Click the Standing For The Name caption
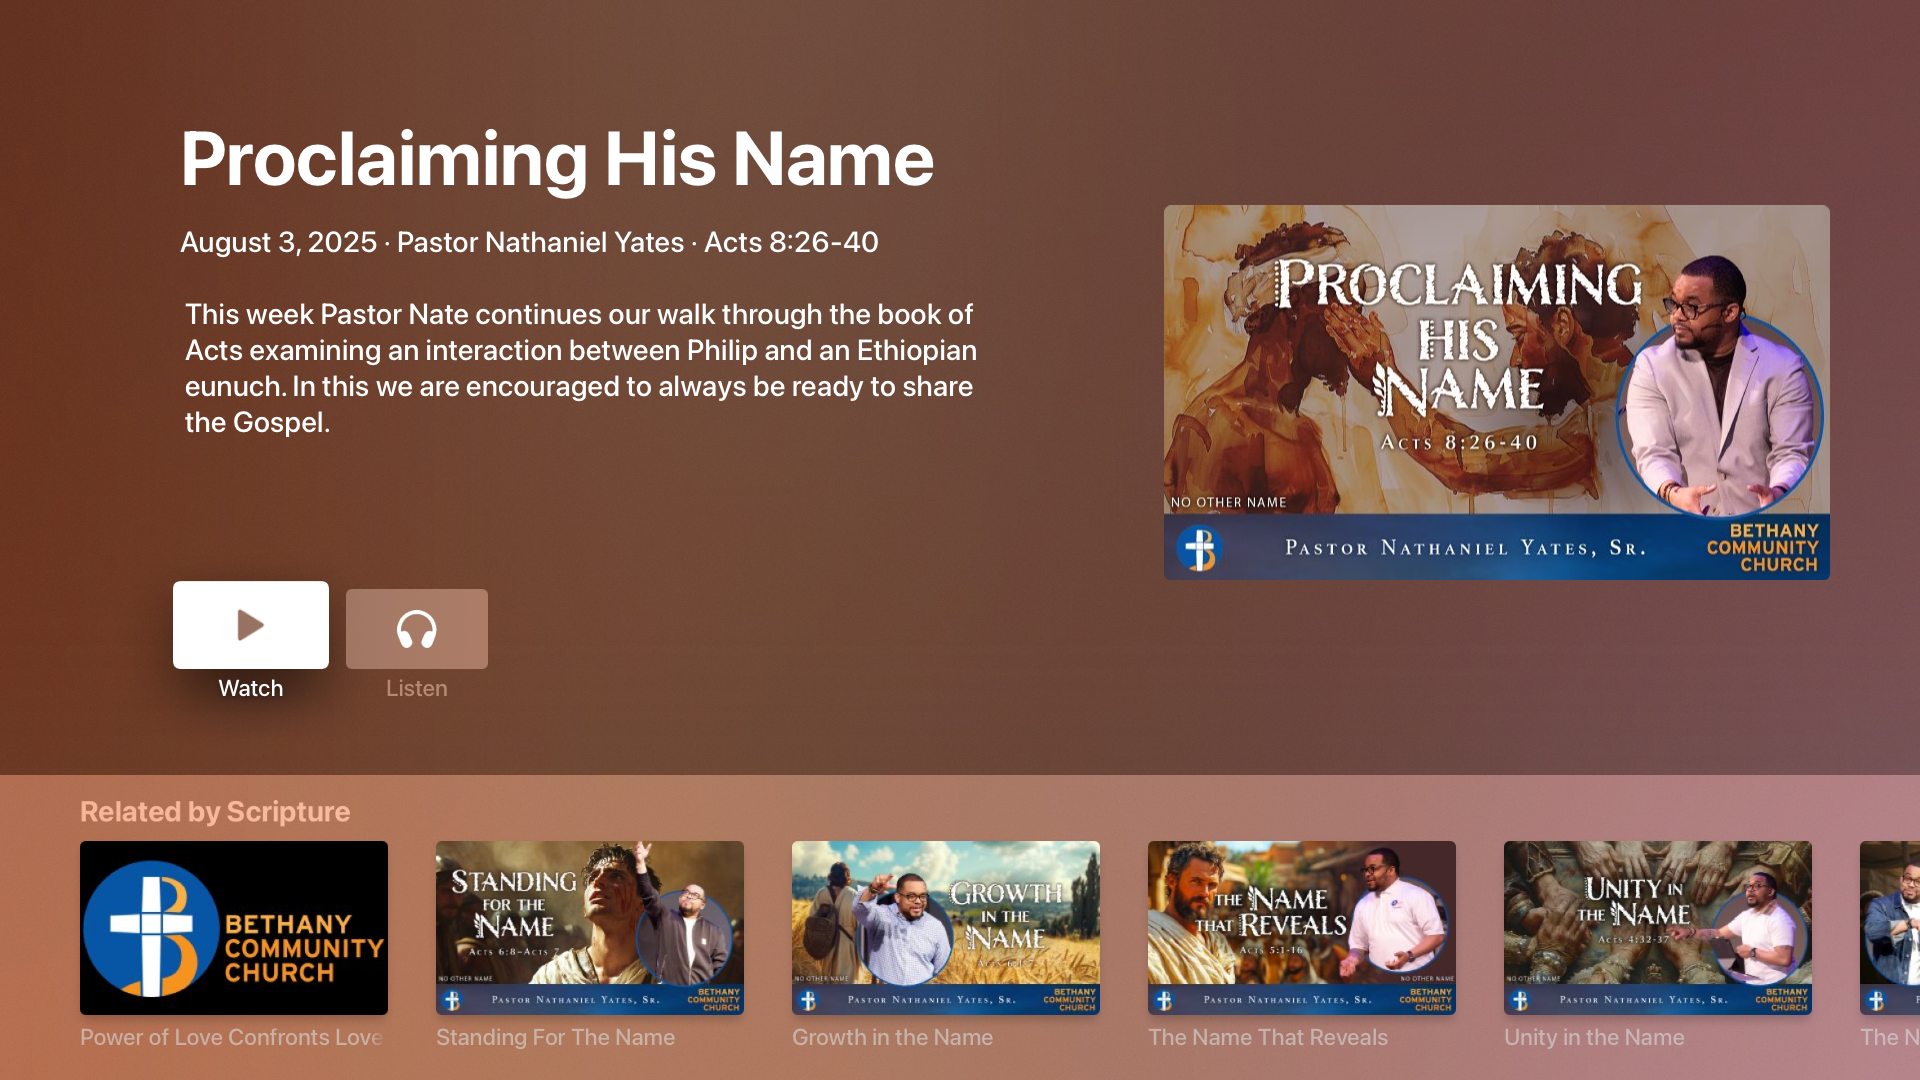This screenshot has width=1920, height=1080. [555, 1038]
